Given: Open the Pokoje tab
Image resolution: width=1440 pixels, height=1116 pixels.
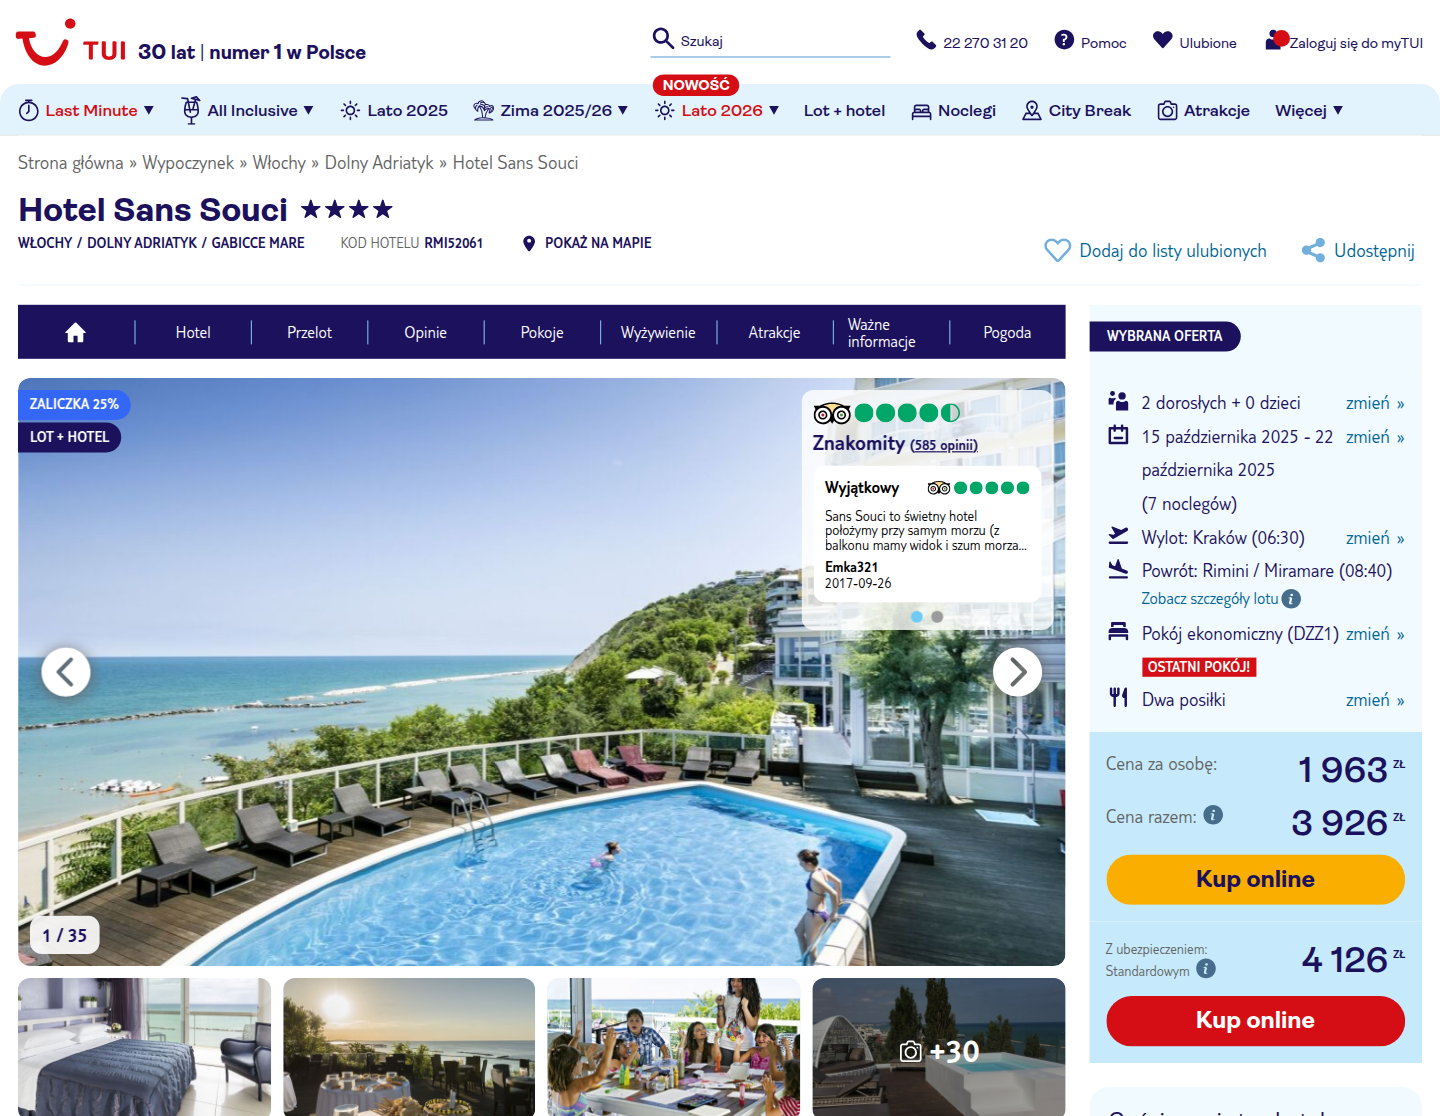Looking at the screenshot, I should 542,333.
